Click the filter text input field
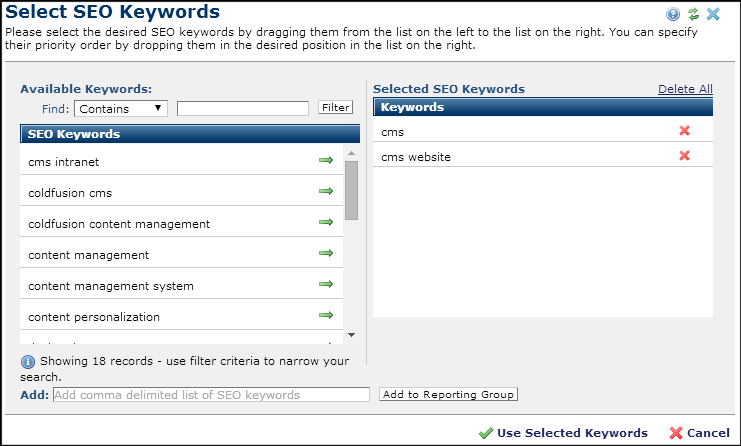The image size is (741, 446). [243, 108]
